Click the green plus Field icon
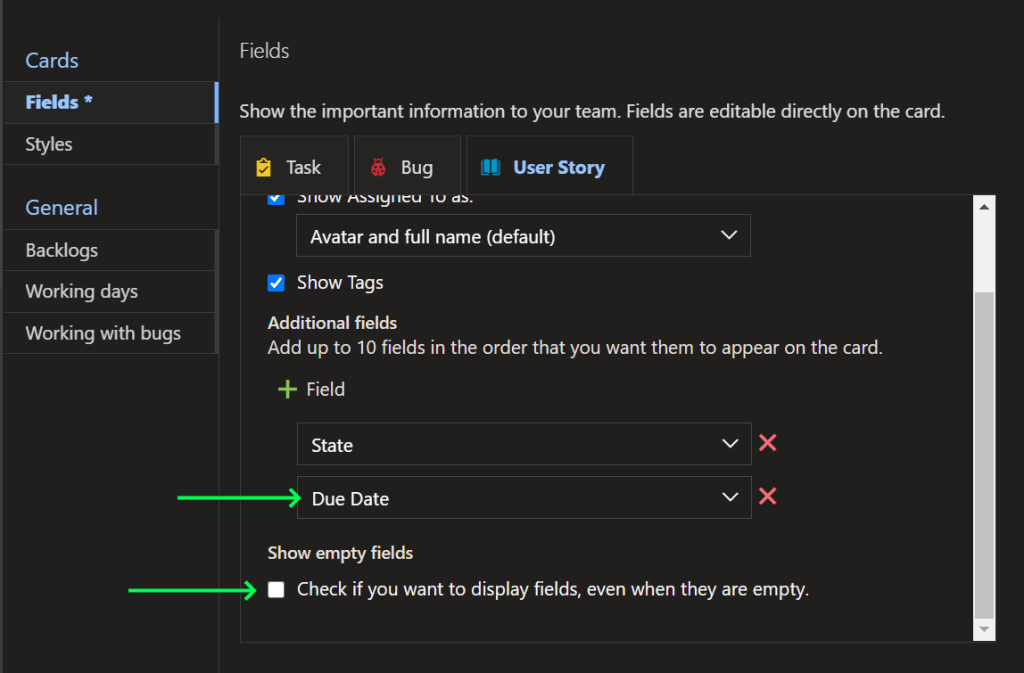Screen dimensions: 1024x673 point(288,389)
